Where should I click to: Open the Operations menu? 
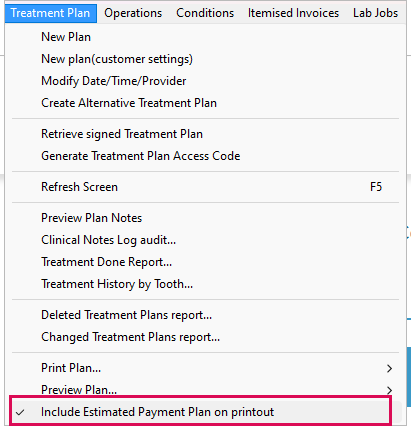133,13
